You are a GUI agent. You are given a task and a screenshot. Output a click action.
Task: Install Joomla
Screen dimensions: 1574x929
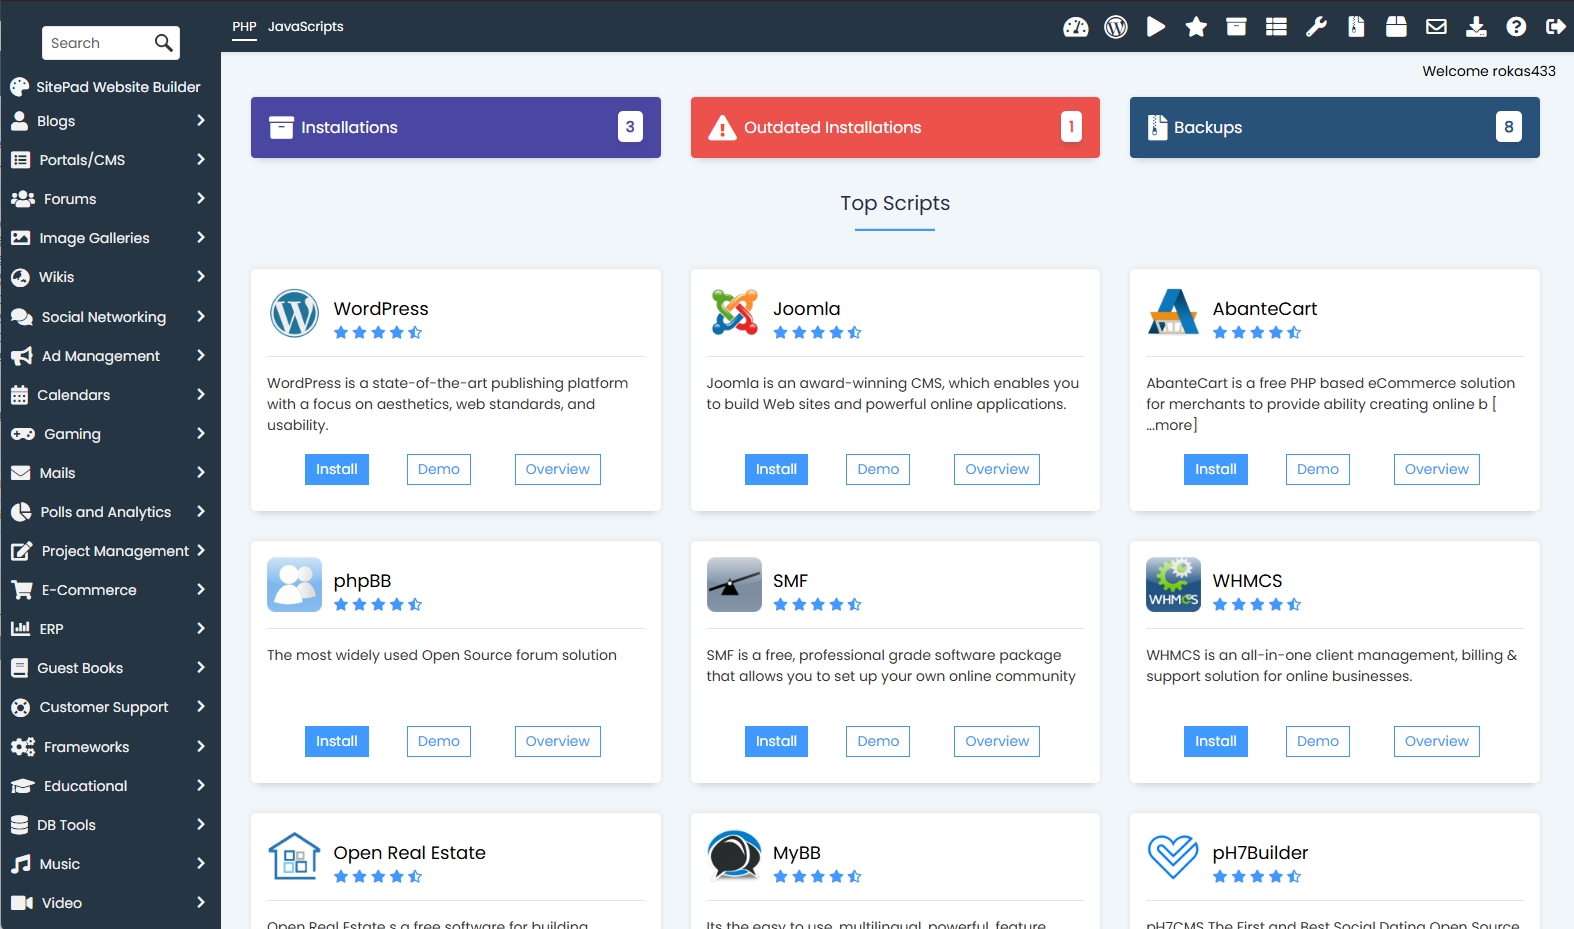[x=776, y=469]
